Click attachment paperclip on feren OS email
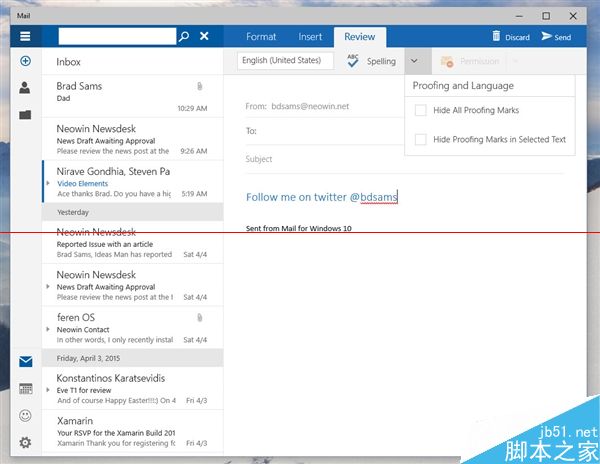Screen dimensions: 600x464 tap(200, 318)
